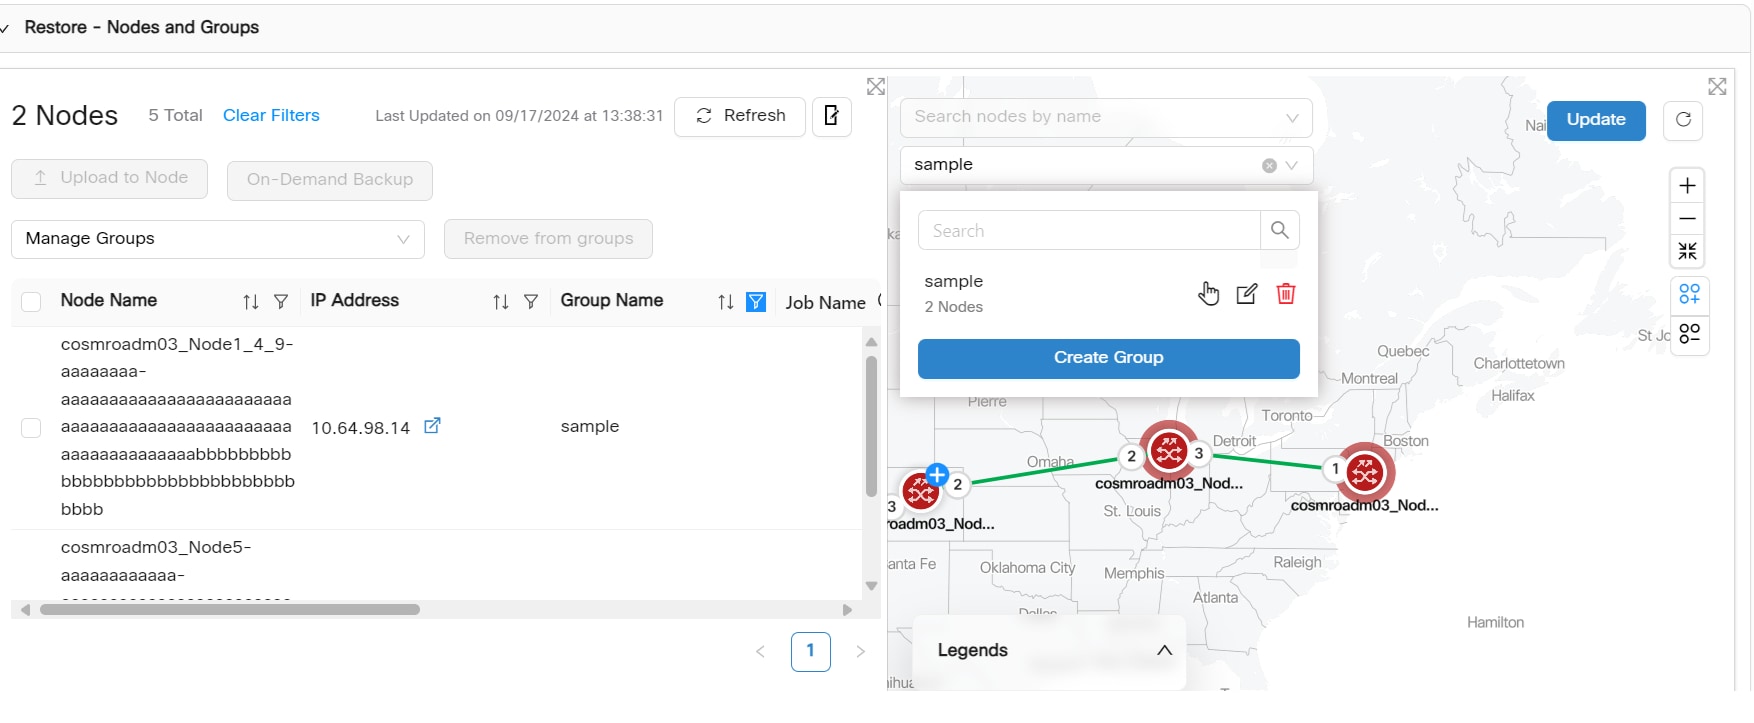Screen dimensions: 1754x723
Task: Click Clear Filters link
Action: [271, 116]
